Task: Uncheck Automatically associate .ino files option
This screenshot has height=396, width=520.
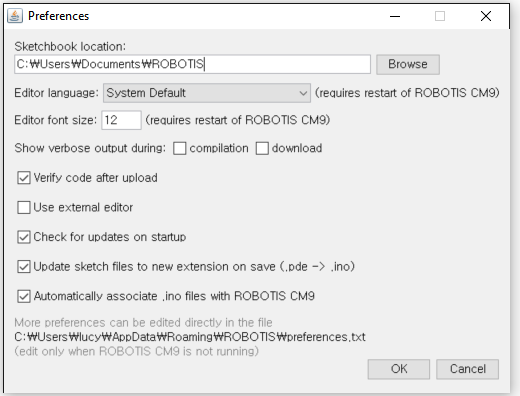Action: 24,296
